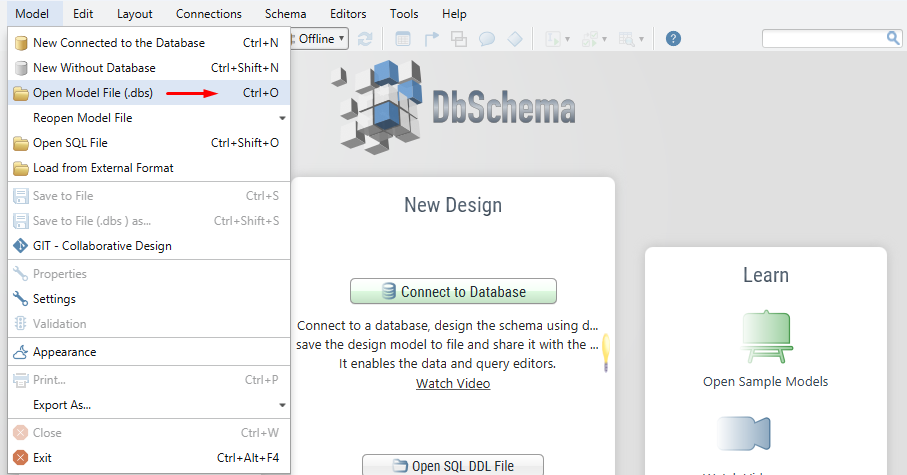Open the SQL run icon dropdown arrow
The width and height of the screenshot is (907, 475).
(567, 39)
